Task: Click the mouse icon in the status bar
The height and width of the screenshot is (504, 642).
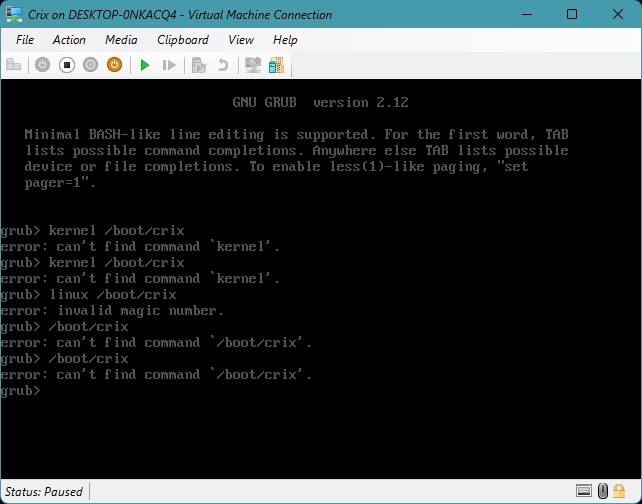Action: [603, 491]
